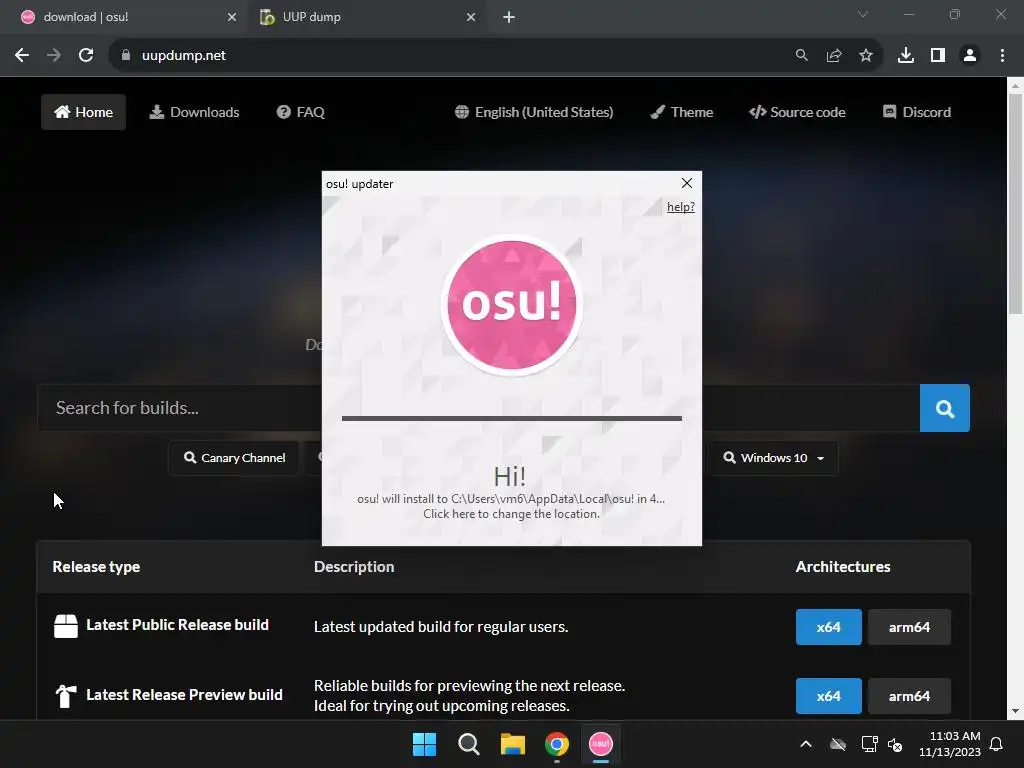
Task: Click the OneDrive cloud tray icon
Action: coord(838,744)
